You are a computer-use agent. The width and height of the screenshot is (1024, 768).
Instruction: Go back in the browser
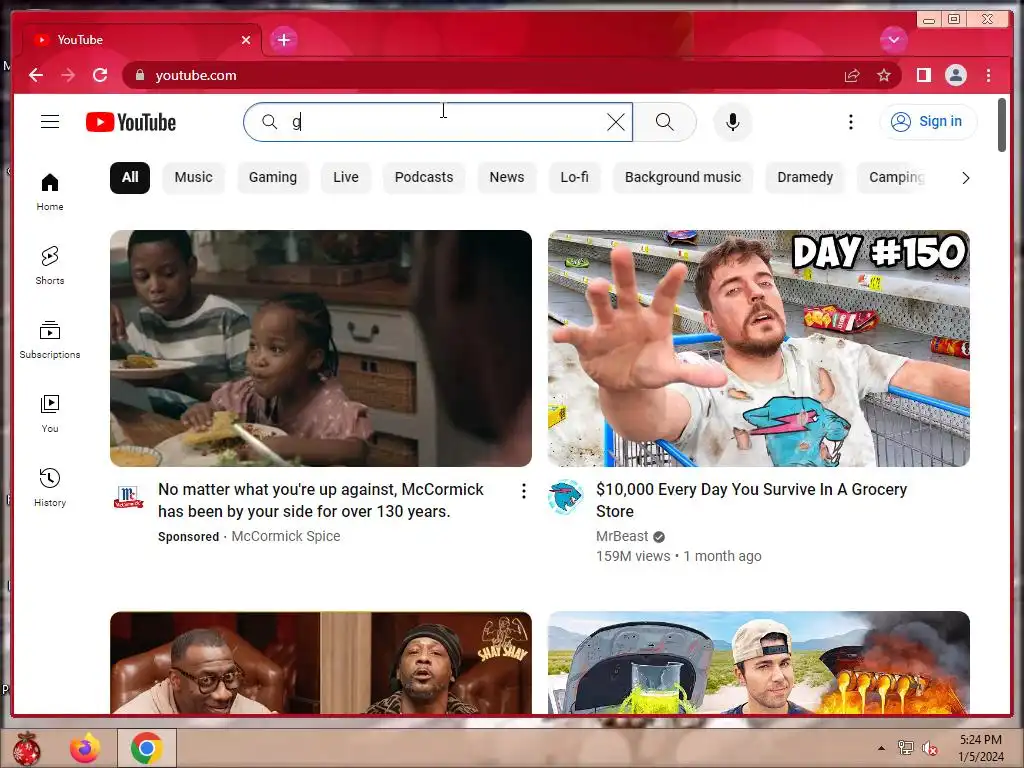(36, 75)
